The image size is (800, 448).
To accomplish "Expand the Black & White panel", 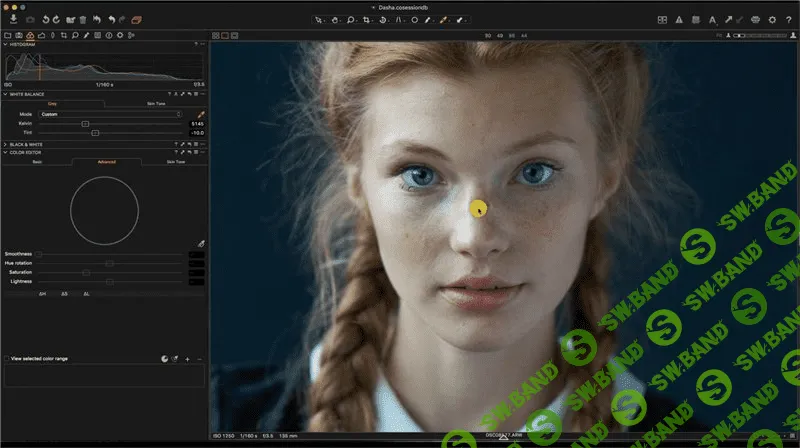I will pos(5,144).
